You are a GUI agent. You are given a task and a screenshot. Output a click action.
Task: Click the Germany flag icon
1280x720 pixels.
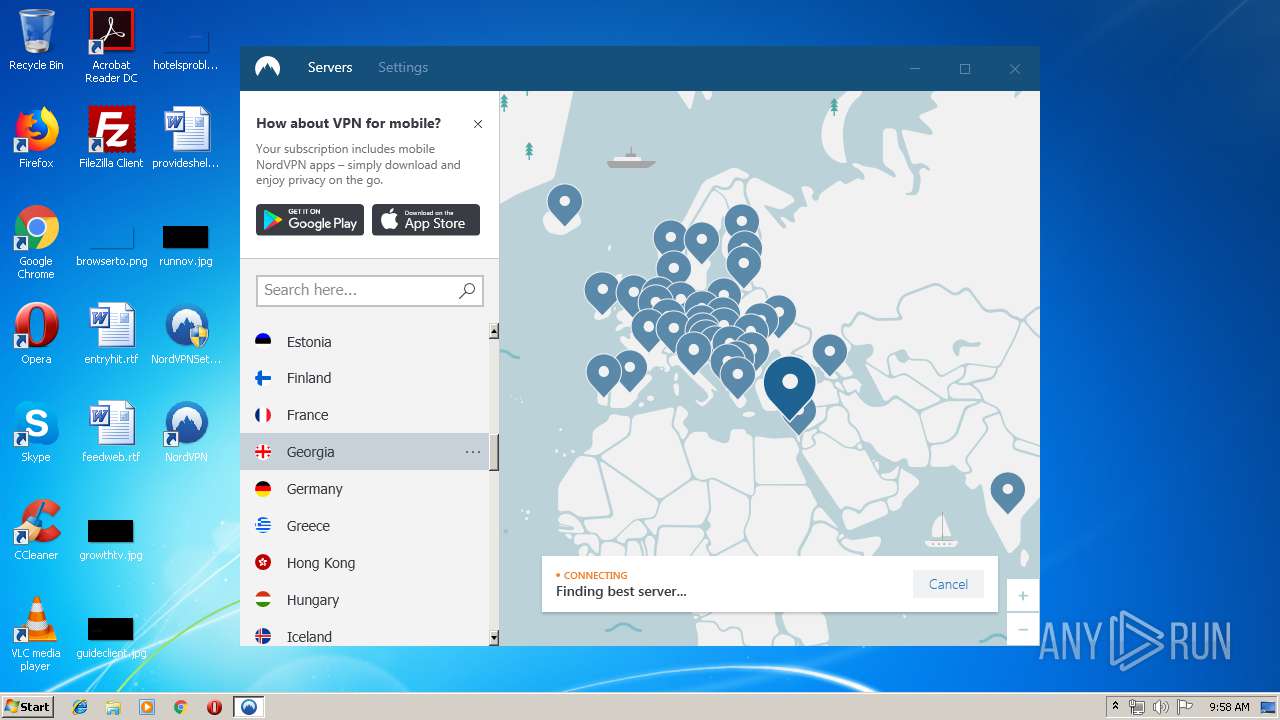pyautogui.click(x=263, y=489)
